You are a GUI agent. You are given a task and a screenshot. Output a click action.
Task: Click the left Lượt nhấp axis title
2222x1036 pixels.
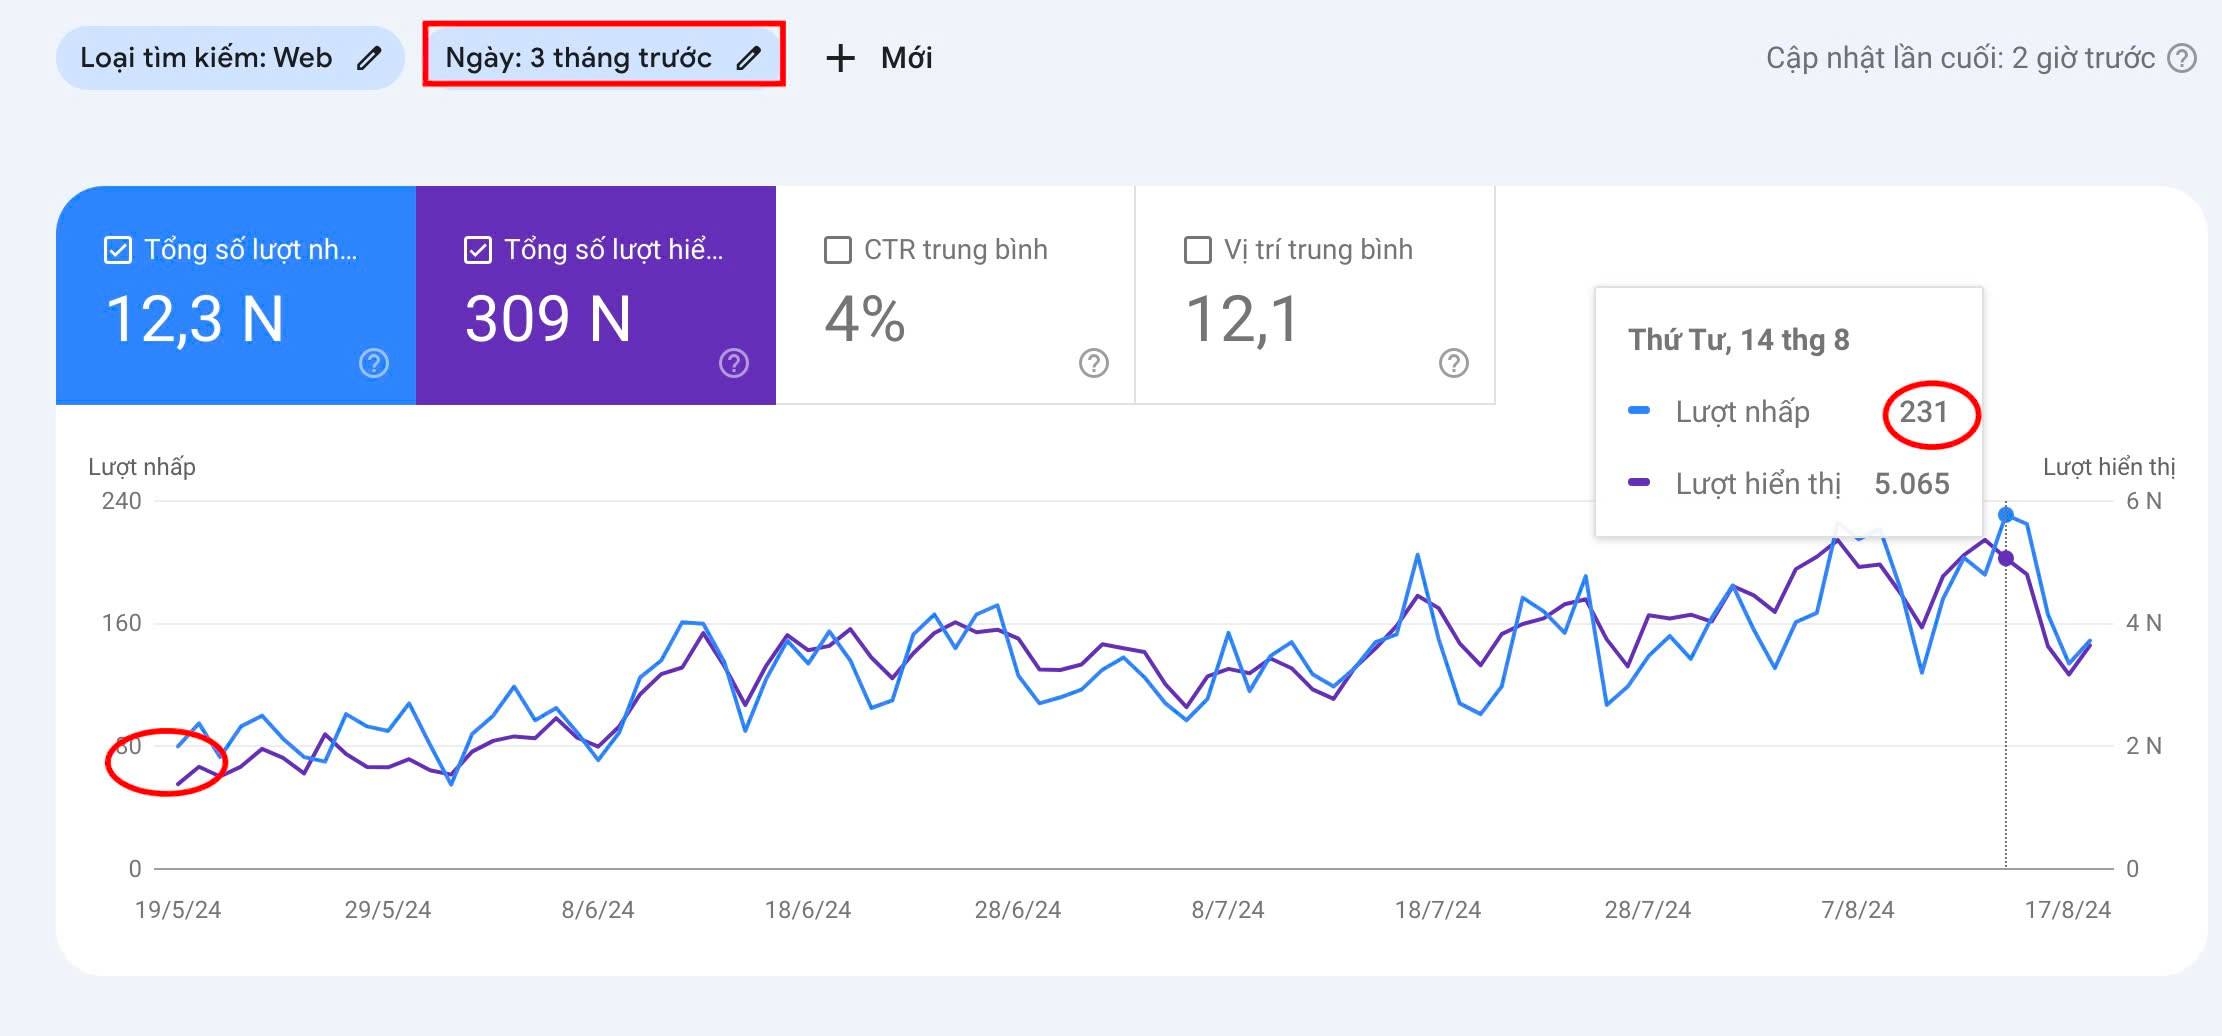coord(142,467)
